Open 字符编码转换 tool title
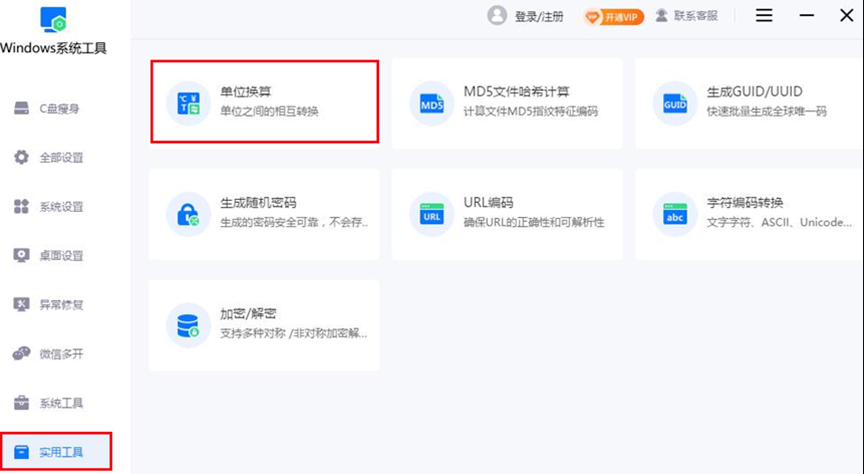Image resolution: width=864 pixels, height=474 pixels. [x=745, y=202]
